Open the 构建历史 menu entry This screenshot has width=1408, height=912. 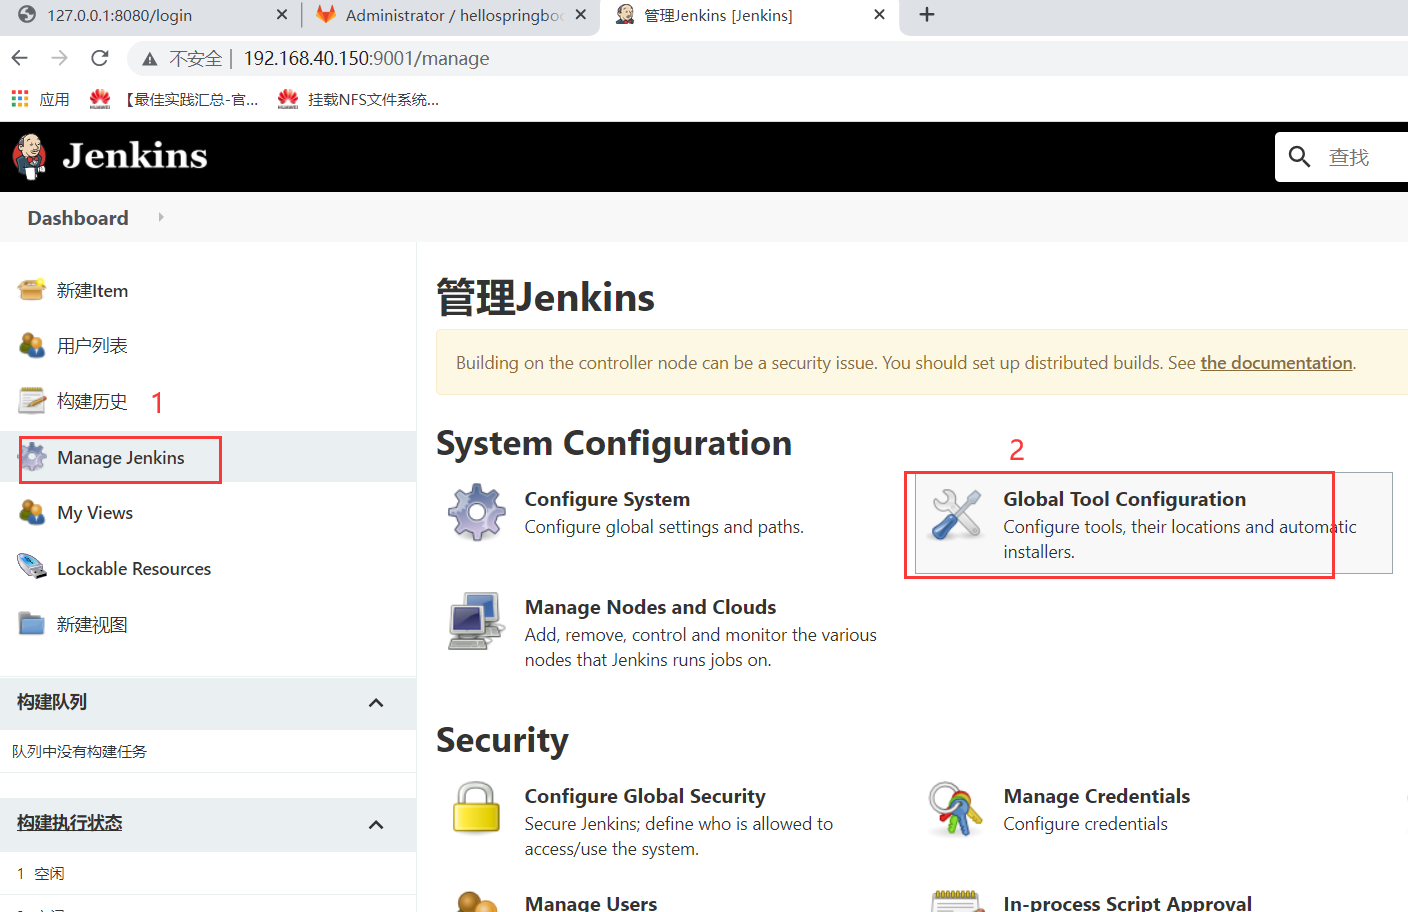click(x=92, y=401)
